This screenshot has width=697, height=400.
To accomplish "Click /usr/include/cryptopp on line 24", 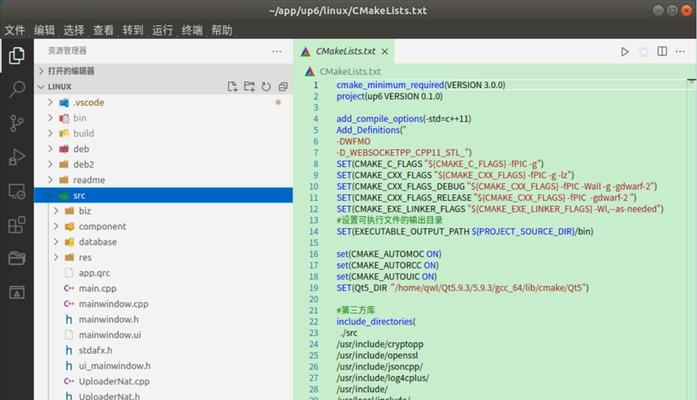I will tap(380, 344).
